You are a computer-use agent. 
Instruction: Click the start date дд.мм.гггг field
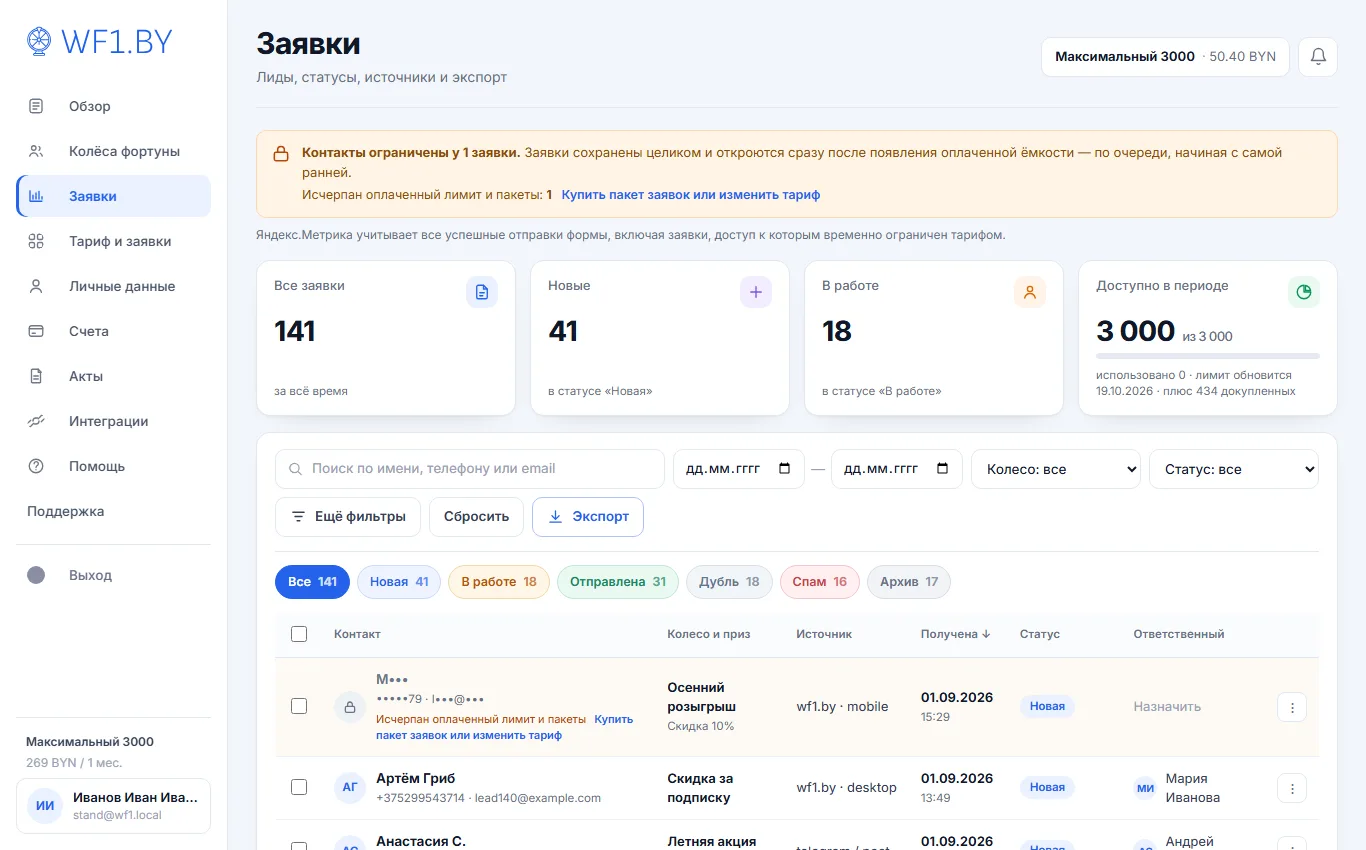coord(739,469)
